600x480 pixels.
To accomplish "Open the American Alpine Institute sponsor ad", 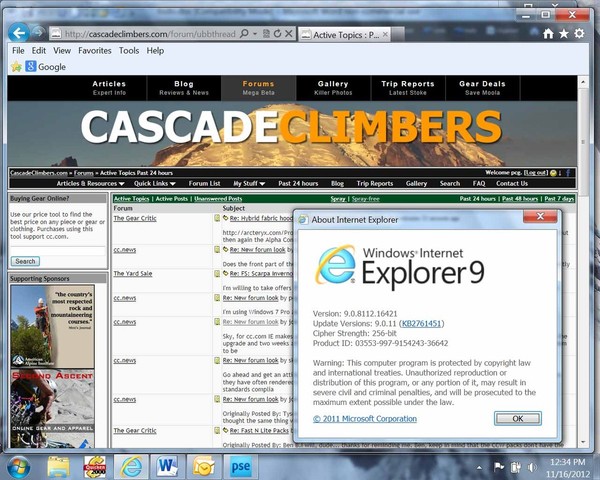I will coord(52,326).
